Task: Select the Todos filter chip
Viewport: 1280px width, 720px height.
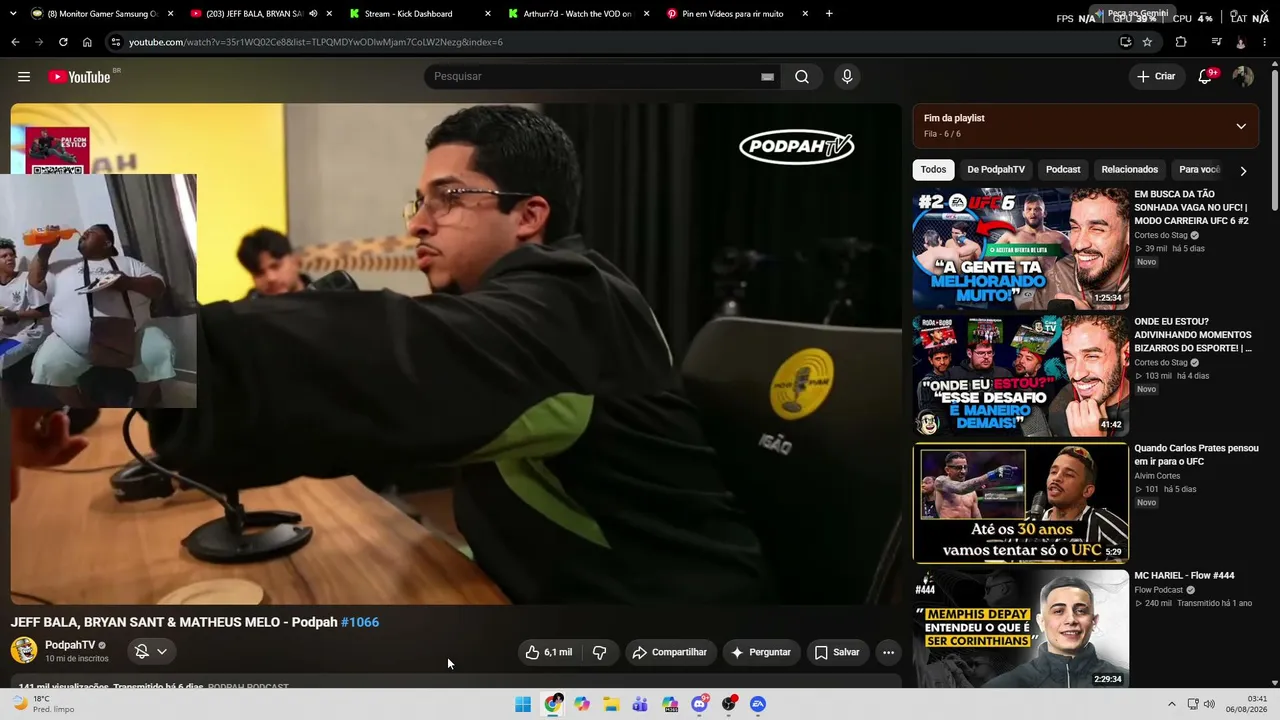Action: 933,170
